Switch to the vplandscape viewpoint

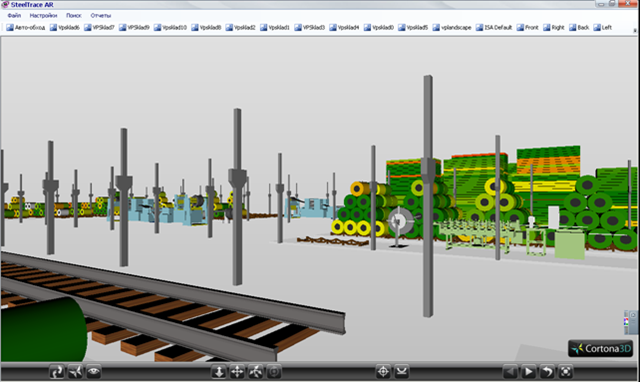[452, 27]
